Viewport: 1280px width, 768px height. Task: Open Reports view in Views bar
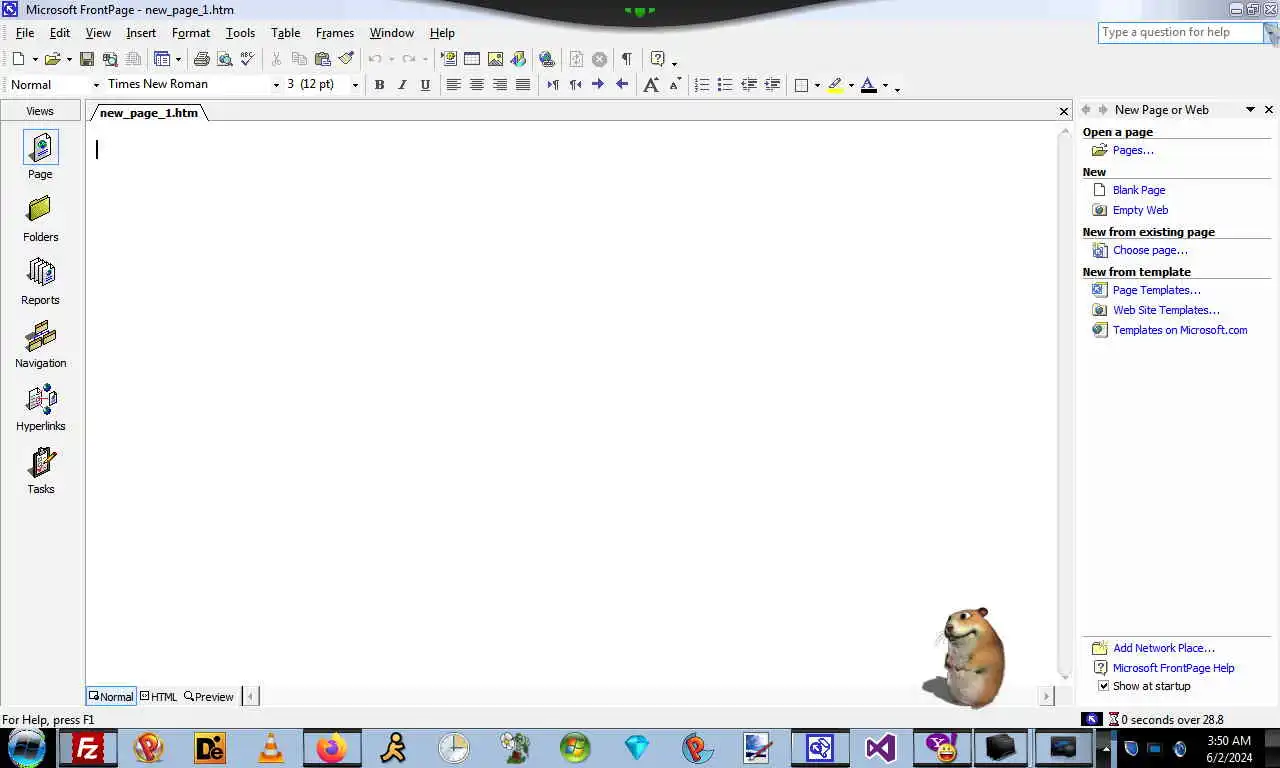40,283
